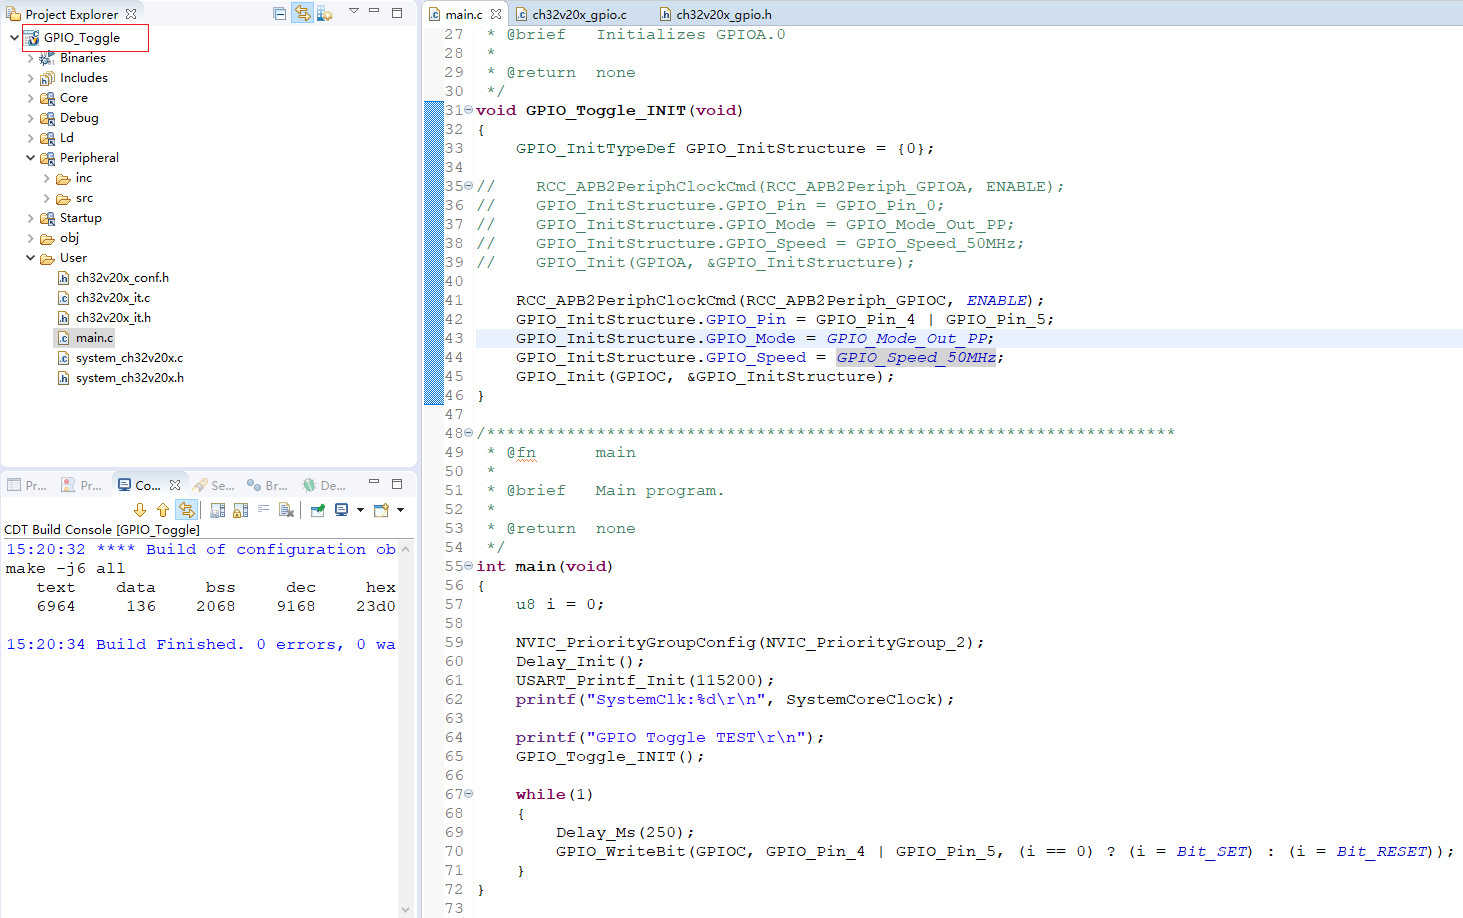This screenshot has height=918, width=1463.
Task: Click console Next Error down arrow
Action: [140, 510]
